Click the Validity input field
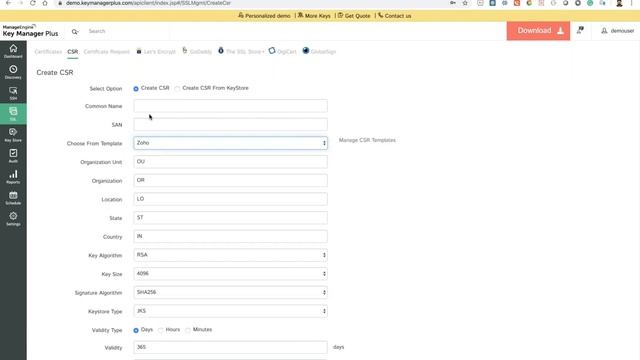The height and width of the screenshot is (360, 640). pyautogui.click(x=230, y=347)
